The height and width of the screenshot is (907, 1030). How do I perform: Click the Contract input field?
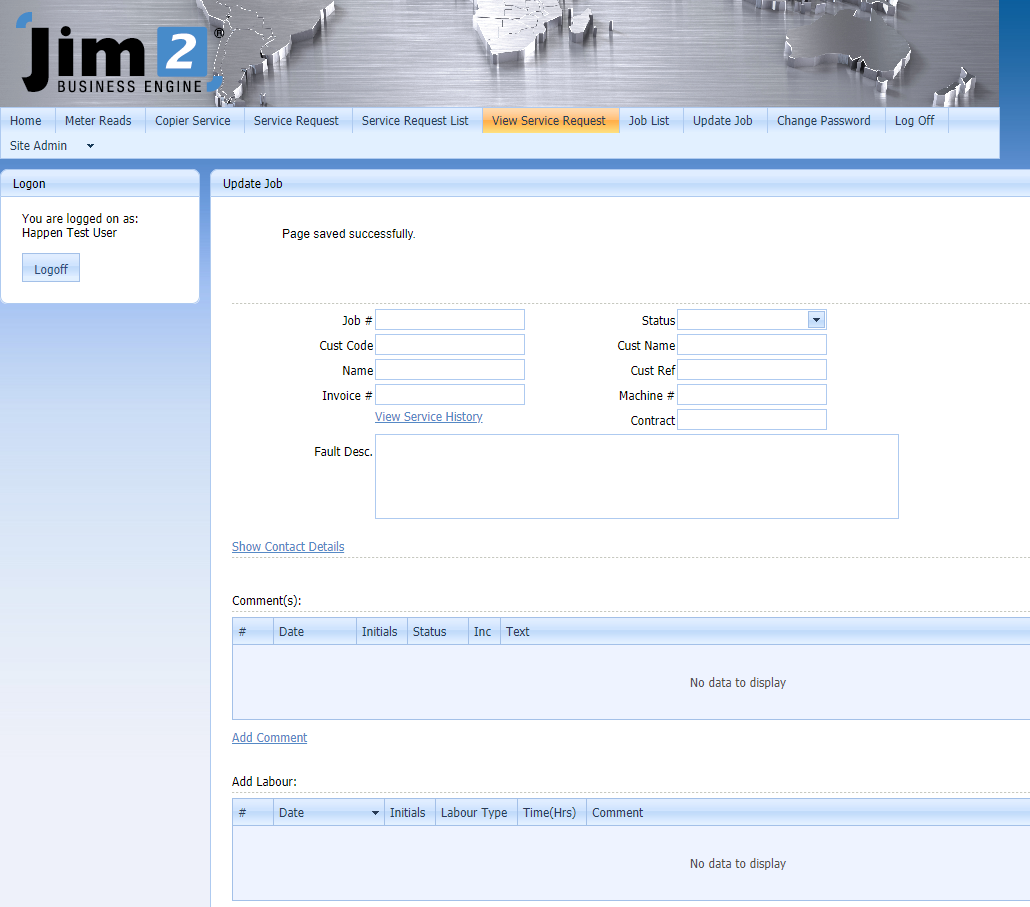pyautogui.click(x=751, y=420)
